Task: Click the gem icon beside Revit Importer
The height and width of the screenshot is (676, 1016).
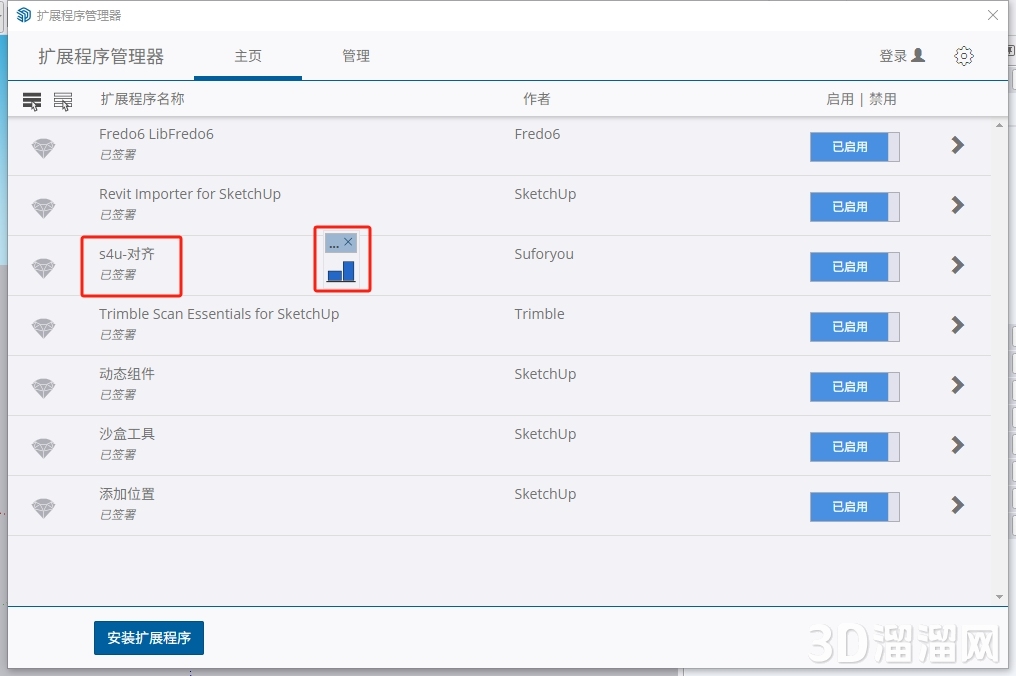Action: tap(43, 208)
